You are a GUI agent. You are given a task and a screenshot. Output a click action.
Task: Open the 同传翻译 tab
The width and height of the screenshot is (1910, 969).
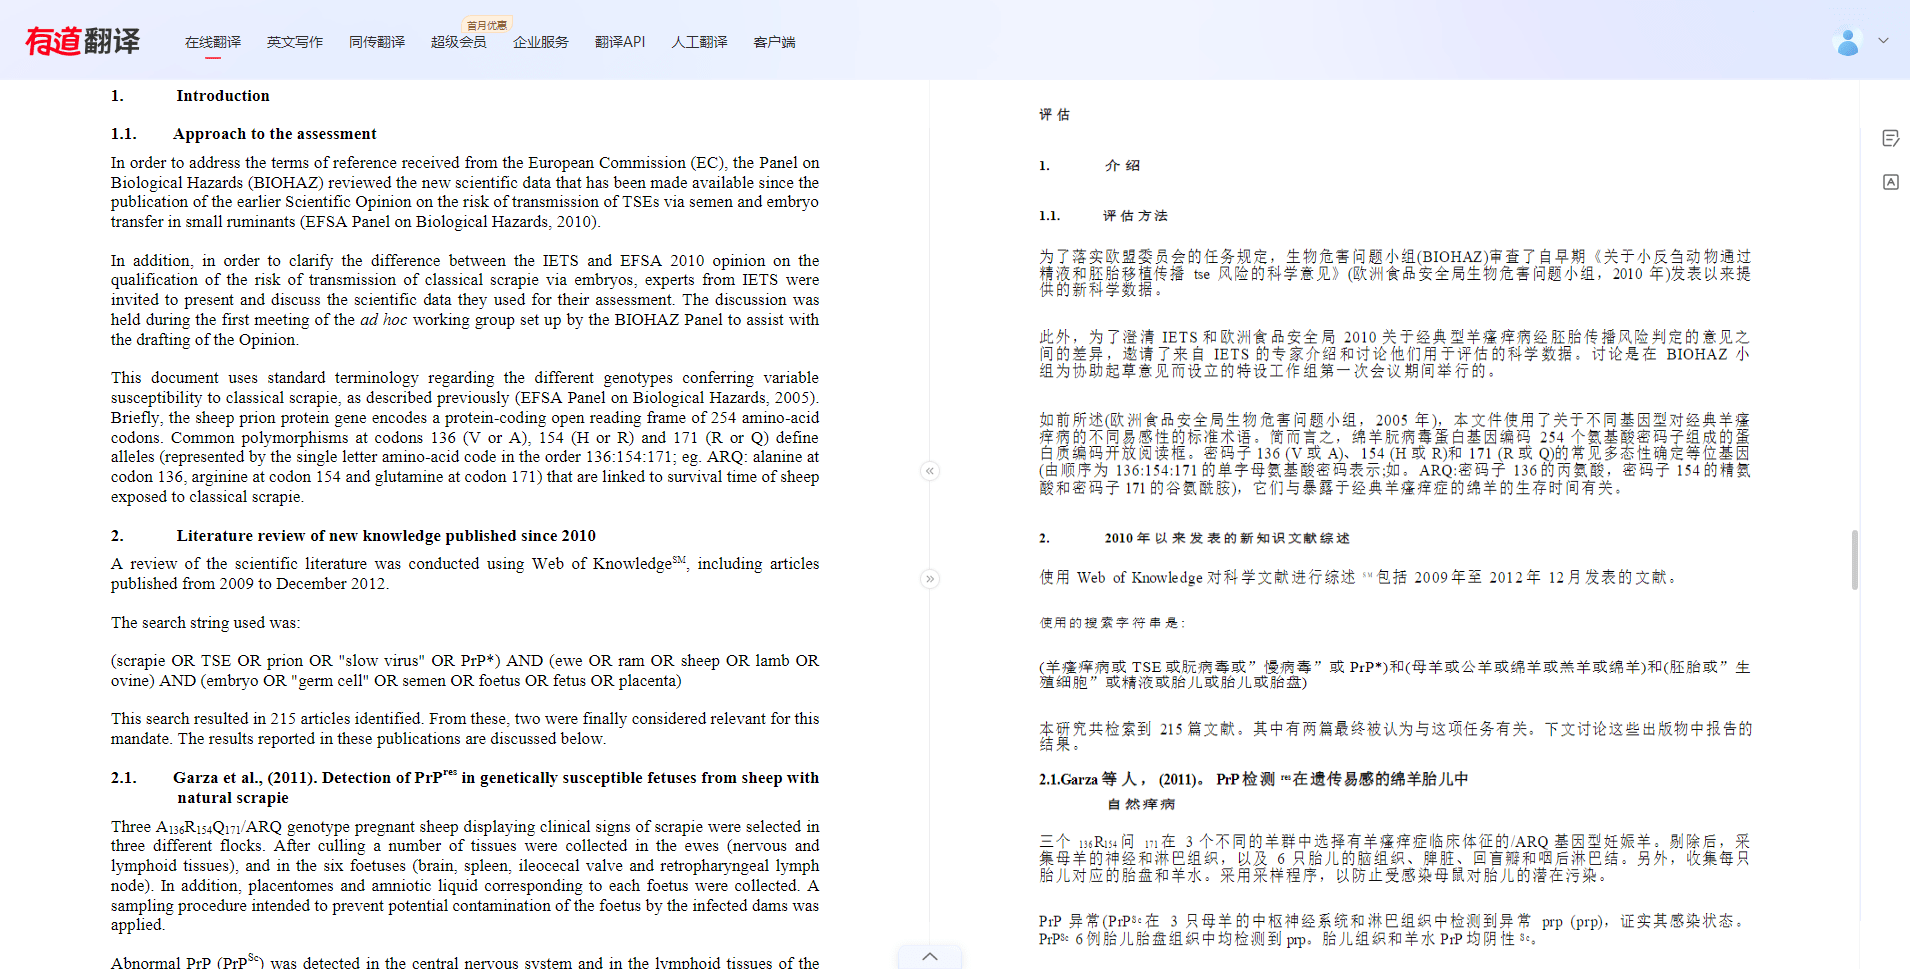(377, 42)
